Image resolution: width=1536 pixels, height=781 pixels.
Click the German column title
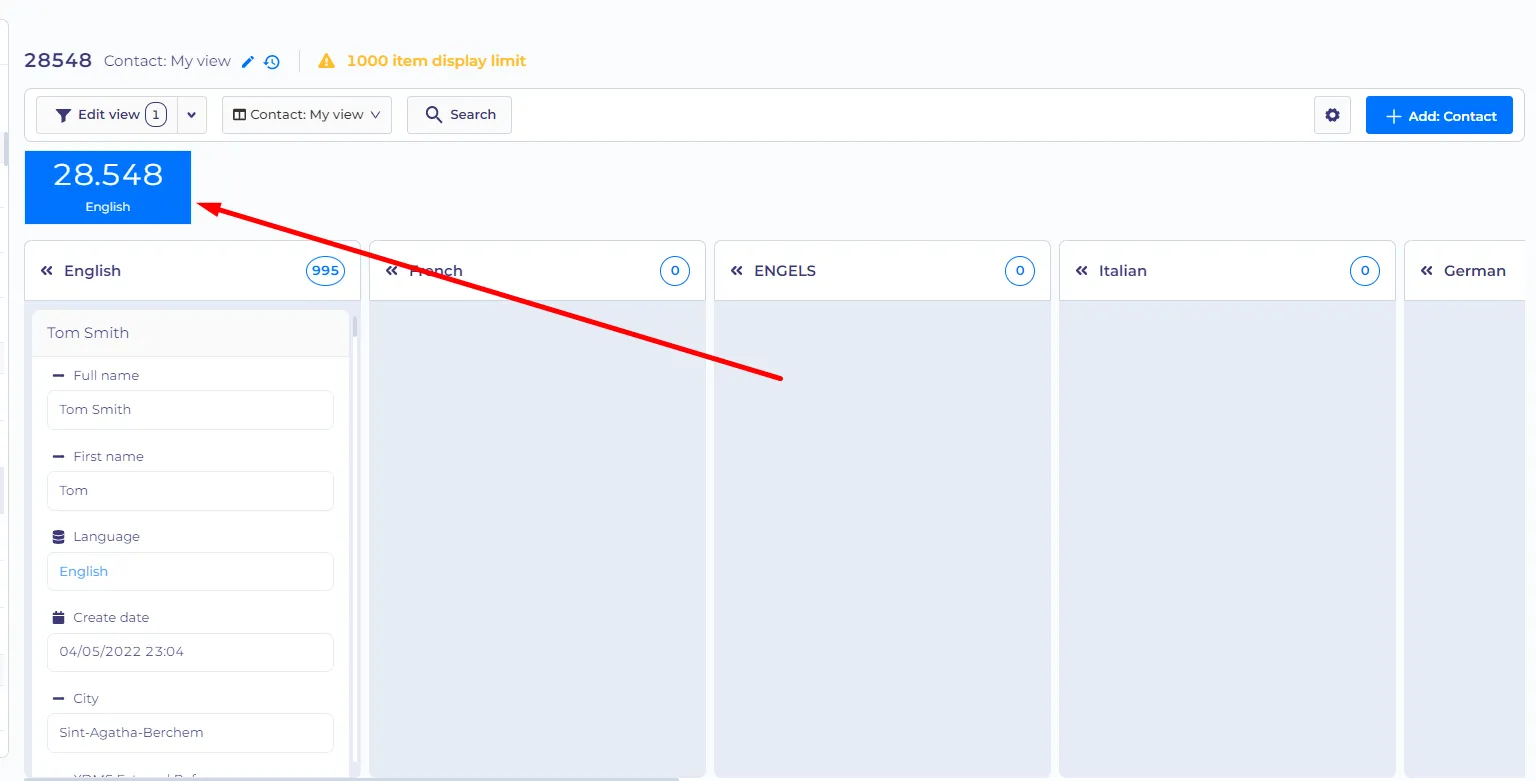click(x=1475, y=271)
